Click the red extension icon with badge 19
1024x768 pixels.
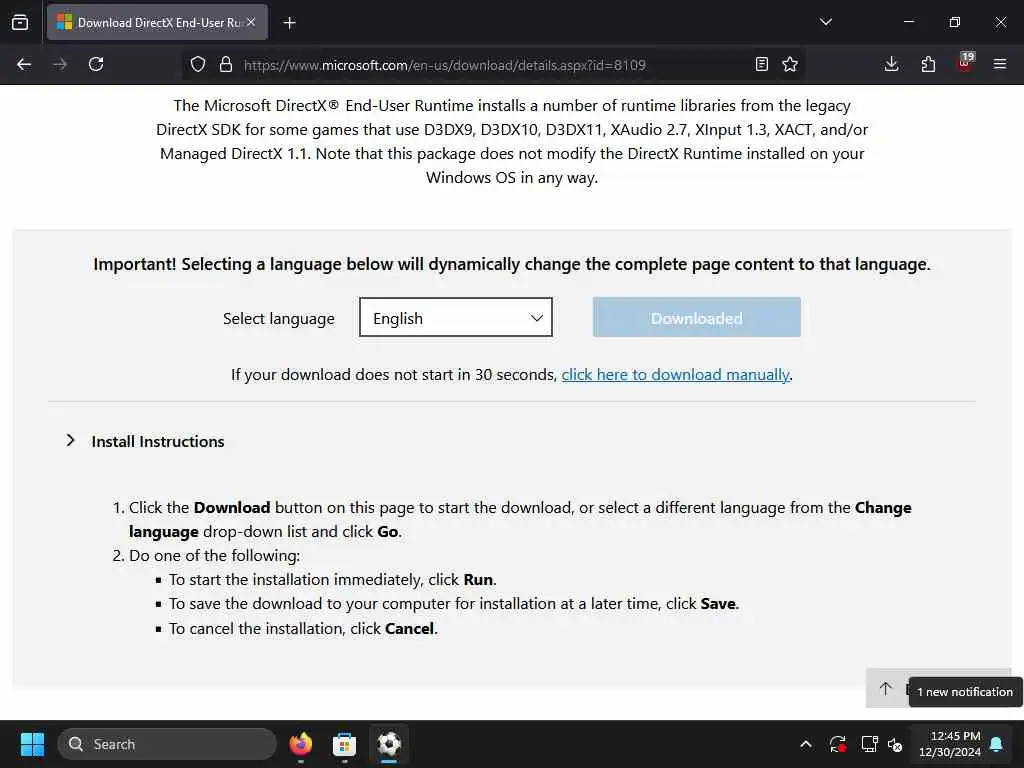click(x=965, y=62)
